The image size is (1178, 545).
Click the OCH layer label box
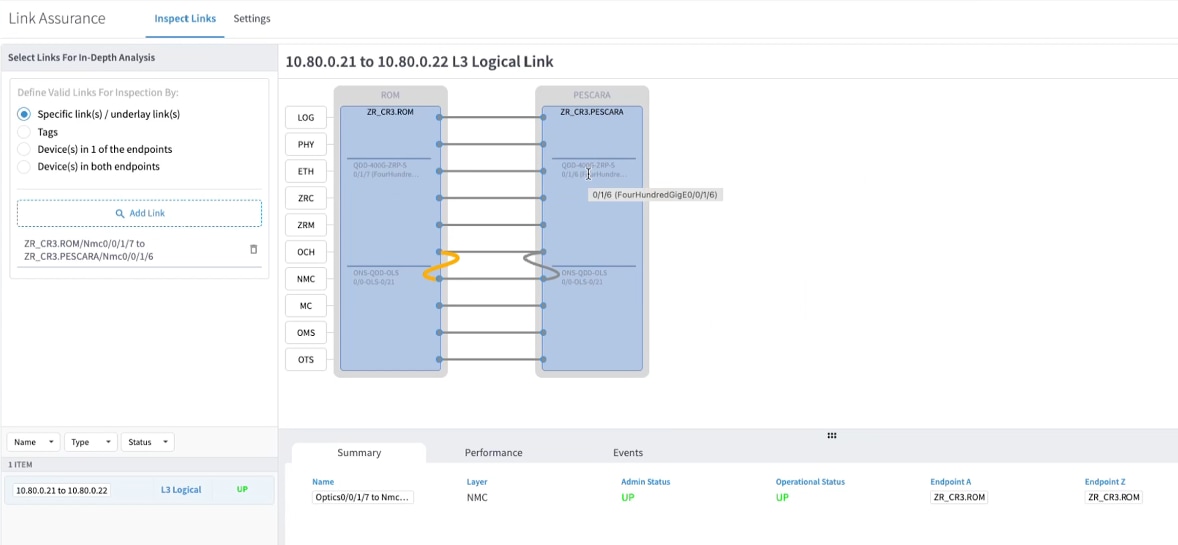(x=306, y=252)
